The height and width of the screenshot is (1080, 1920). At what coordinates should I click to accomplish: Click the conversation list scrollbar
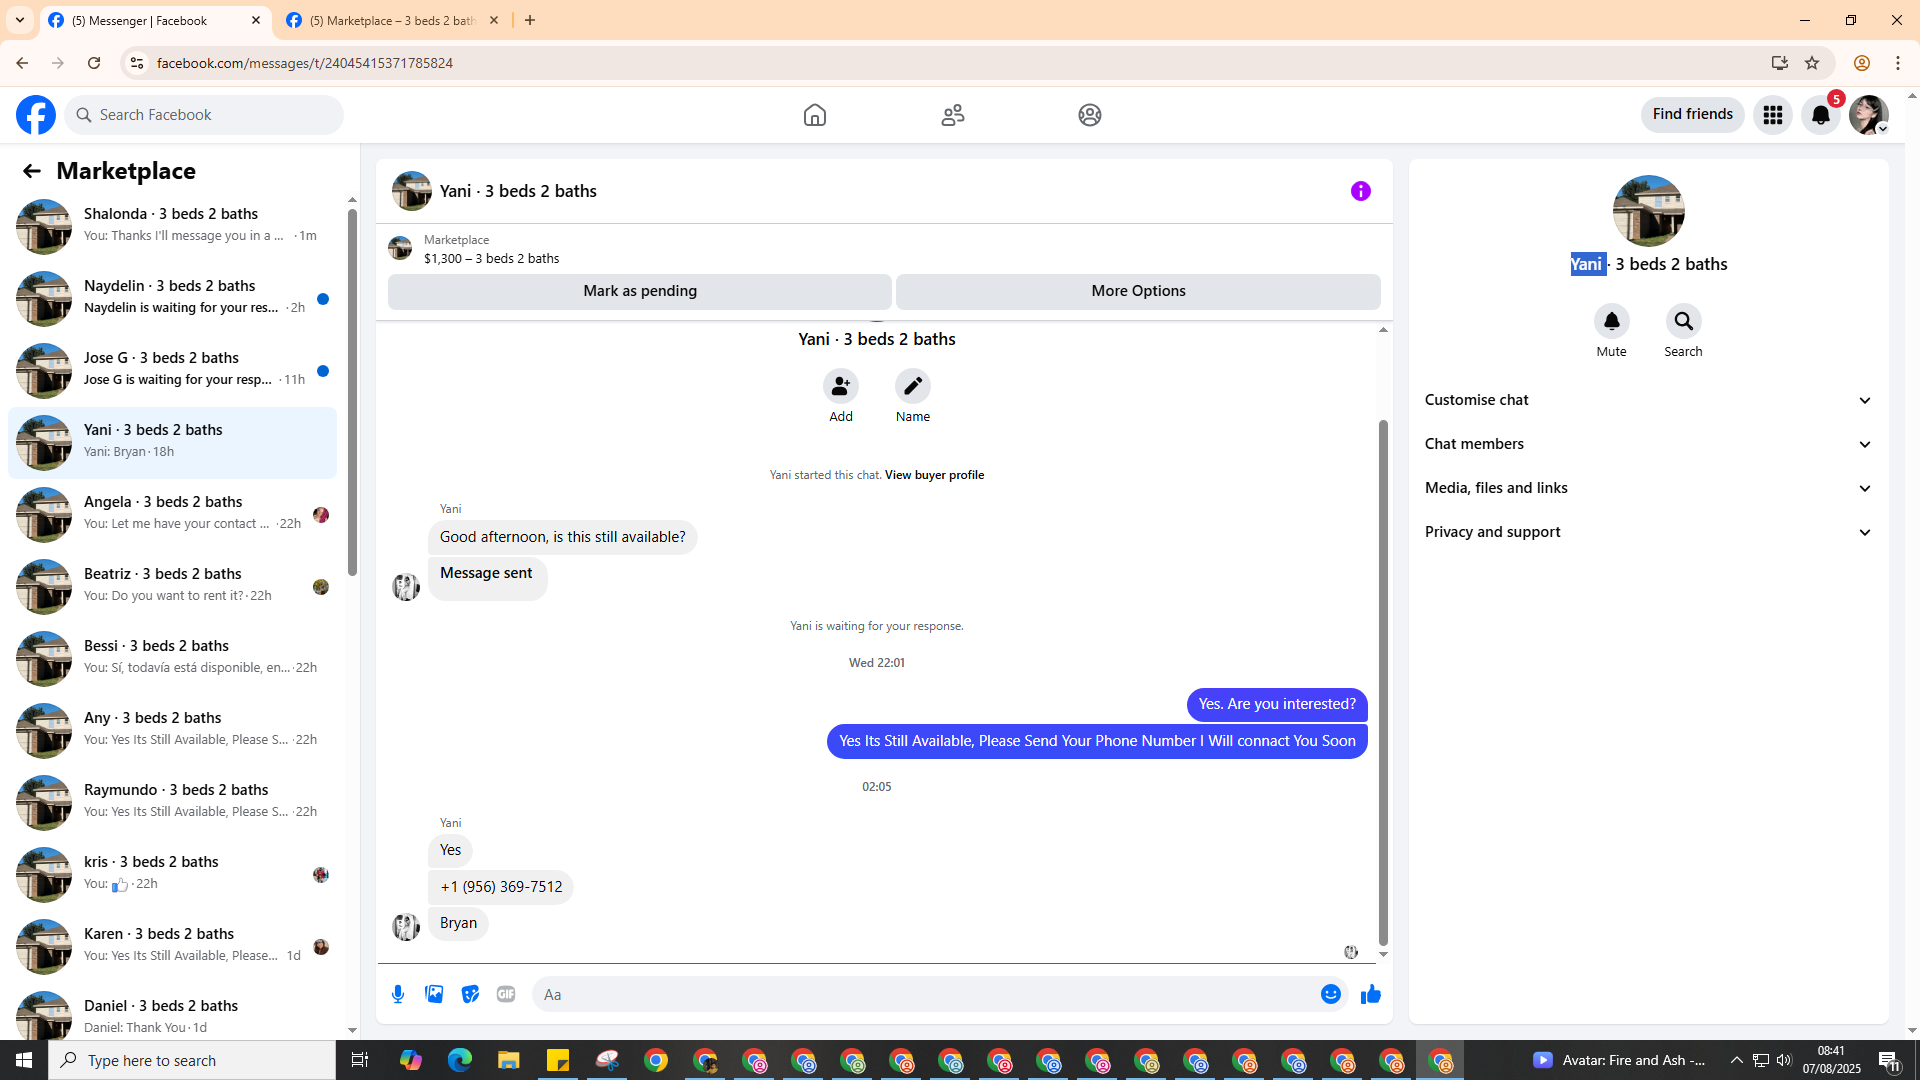[x=352, y=392]
